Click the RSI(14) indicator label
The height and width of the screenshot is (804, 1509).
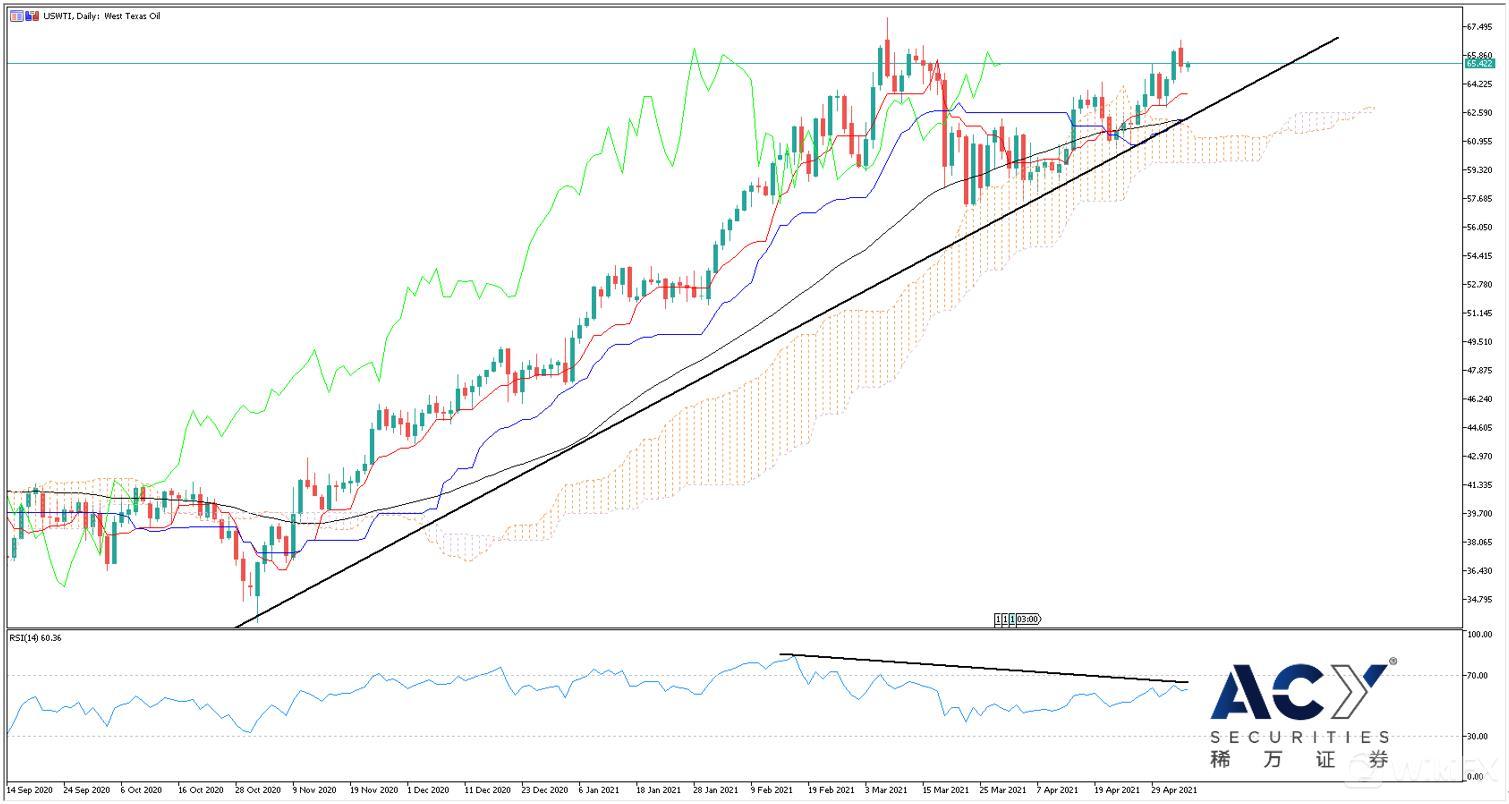click(x=35, y=637)
